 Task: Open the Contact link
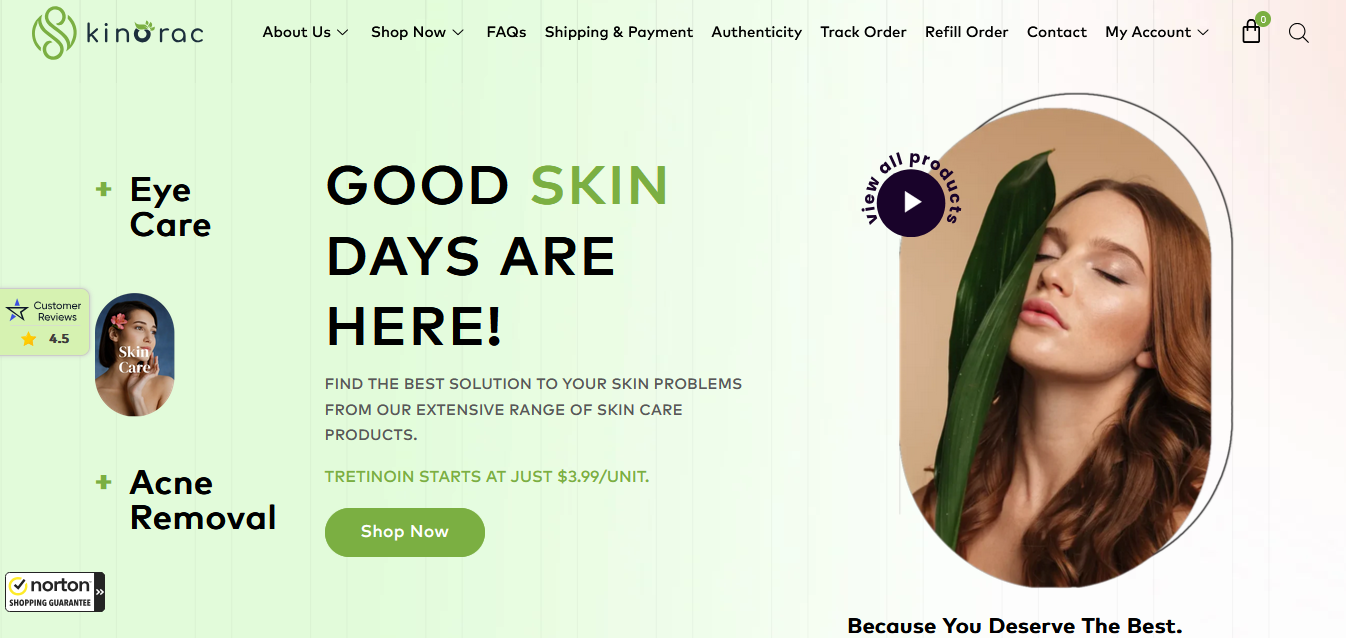(1056, 32)
